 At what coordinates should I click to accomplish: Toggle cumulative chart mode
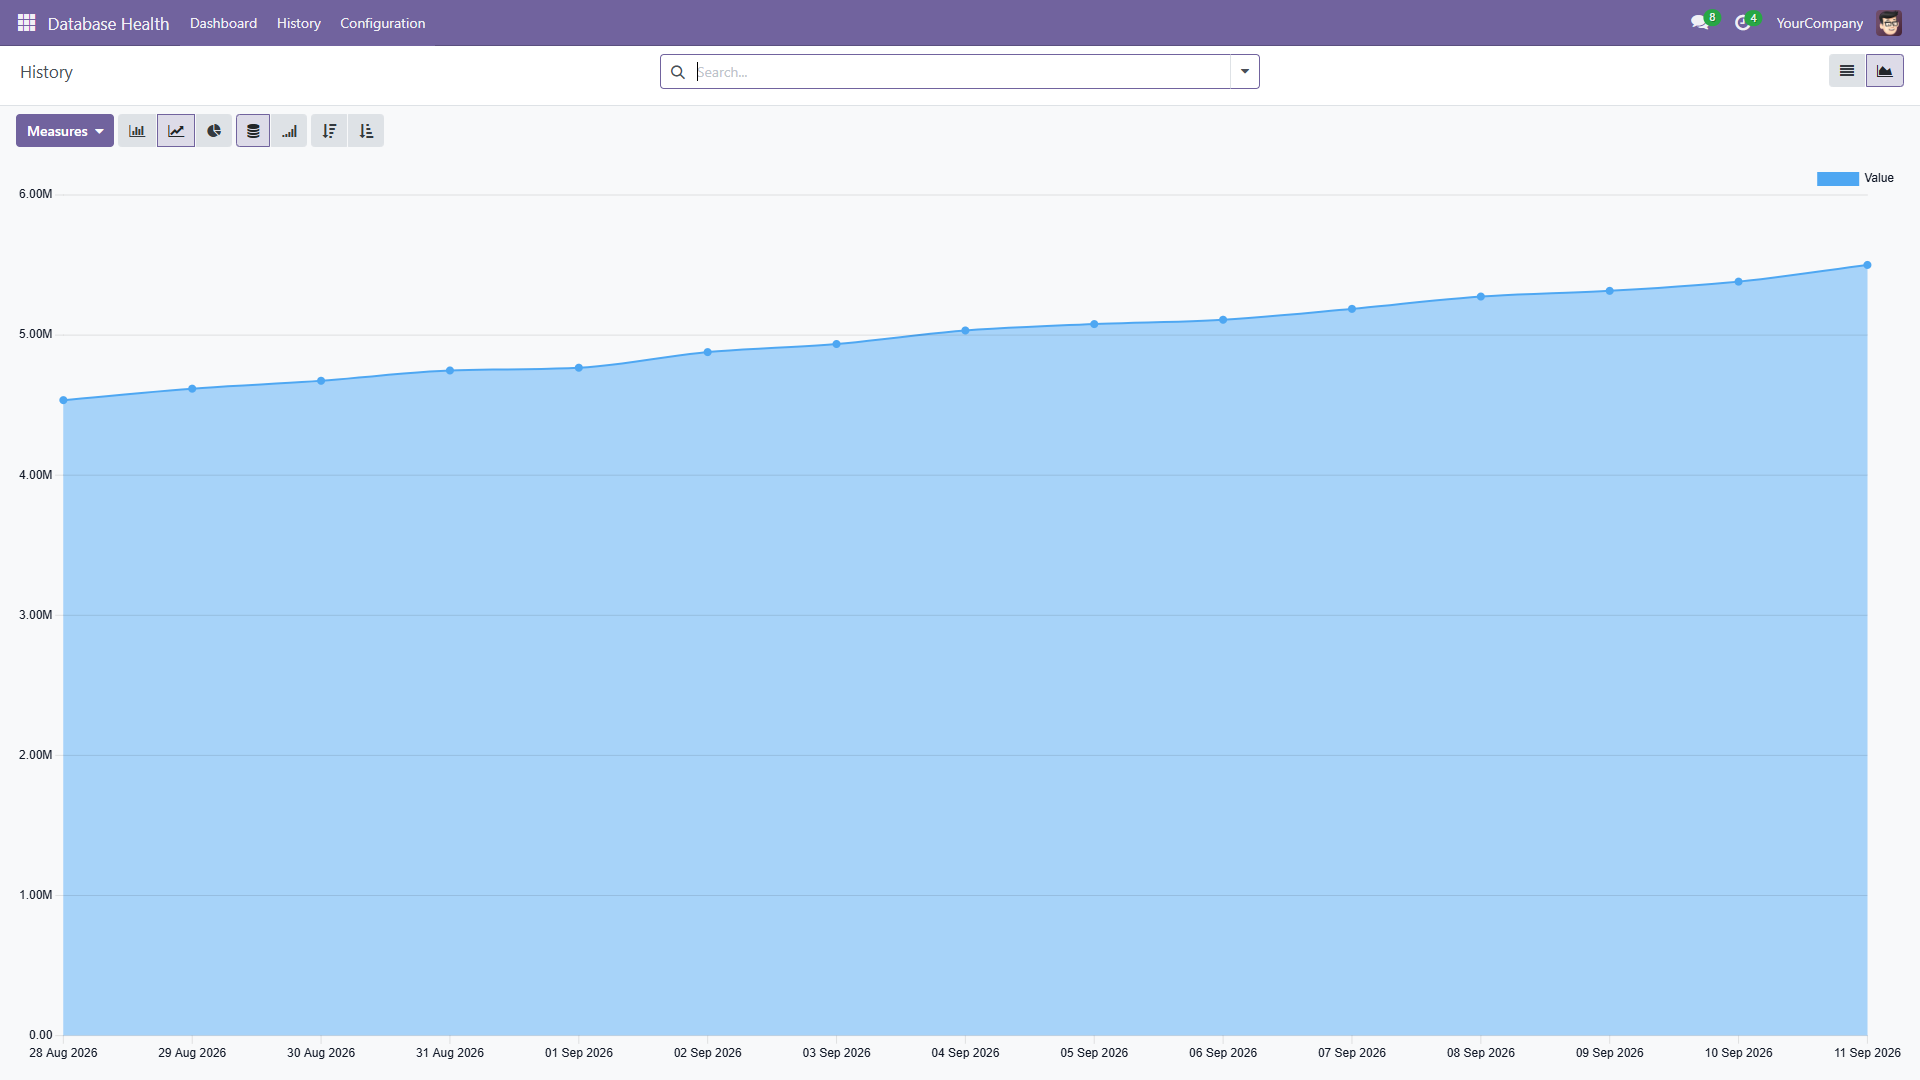(289, 131)
